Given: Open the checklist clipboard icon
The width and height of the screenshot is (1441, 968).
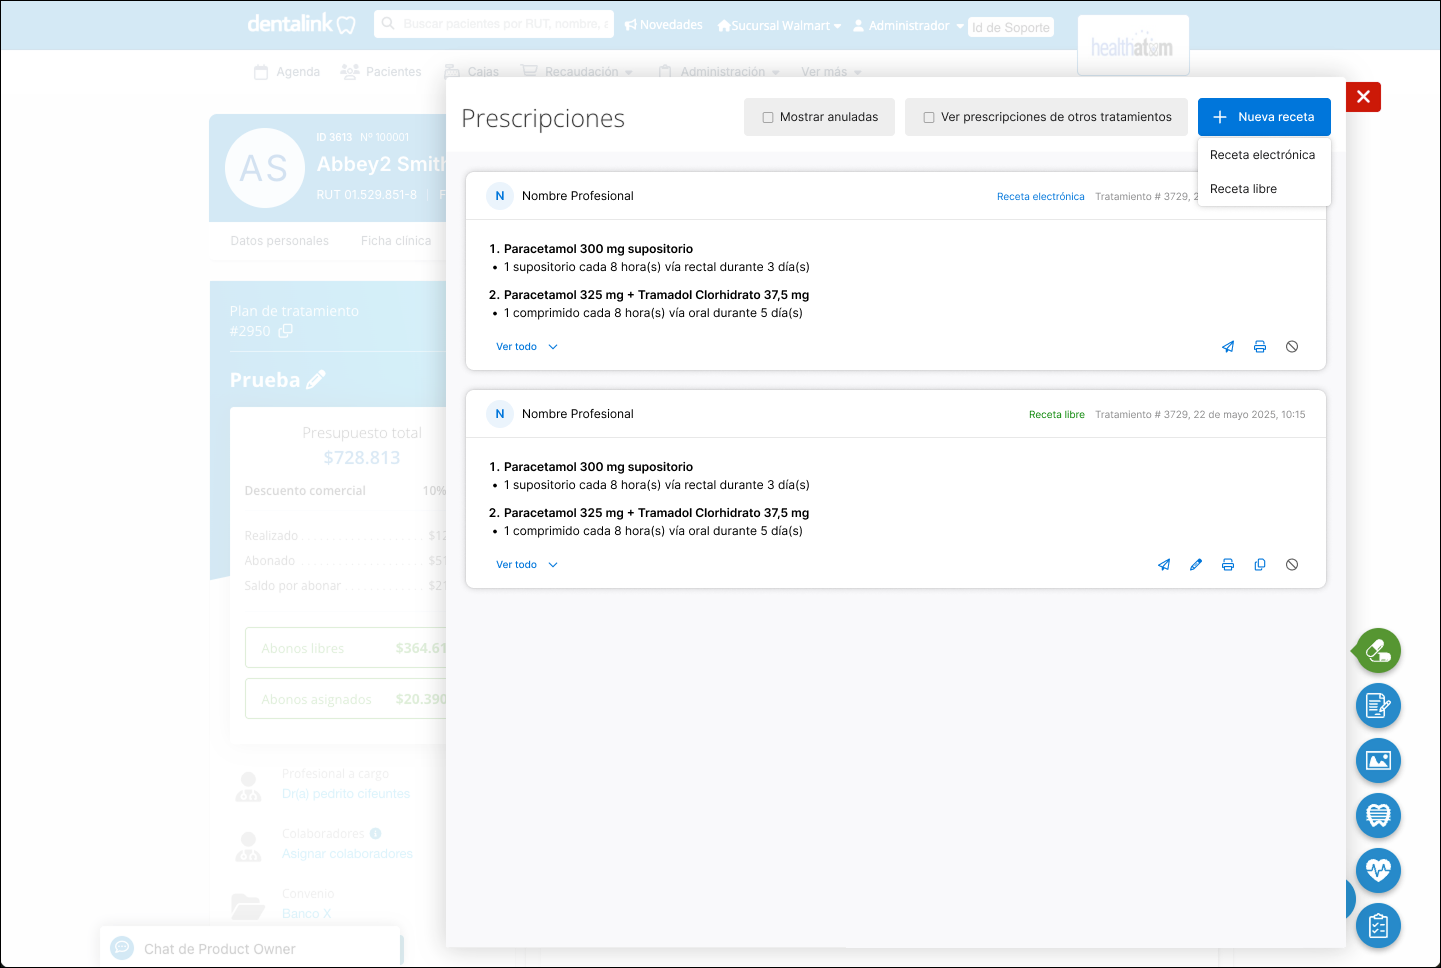Looking at the screenshot, I should [1378, 927].
